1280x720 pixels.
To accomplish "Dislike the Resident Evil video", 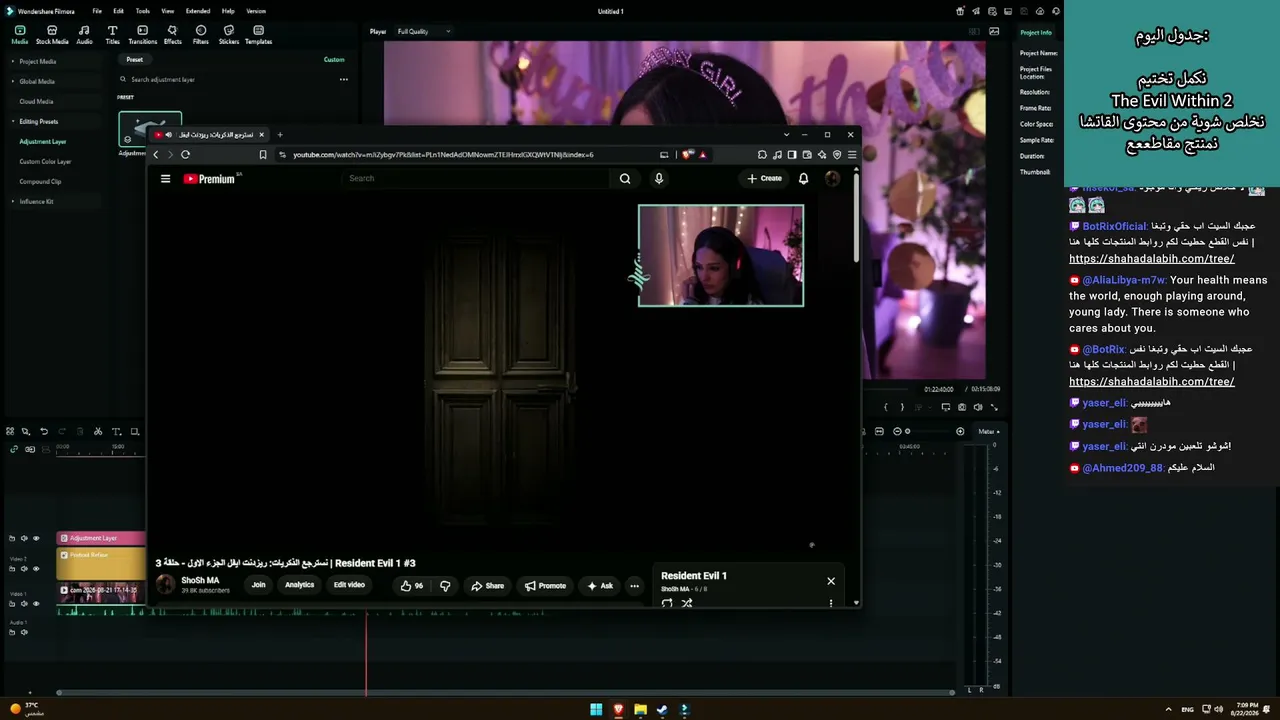I will [445, 585].
